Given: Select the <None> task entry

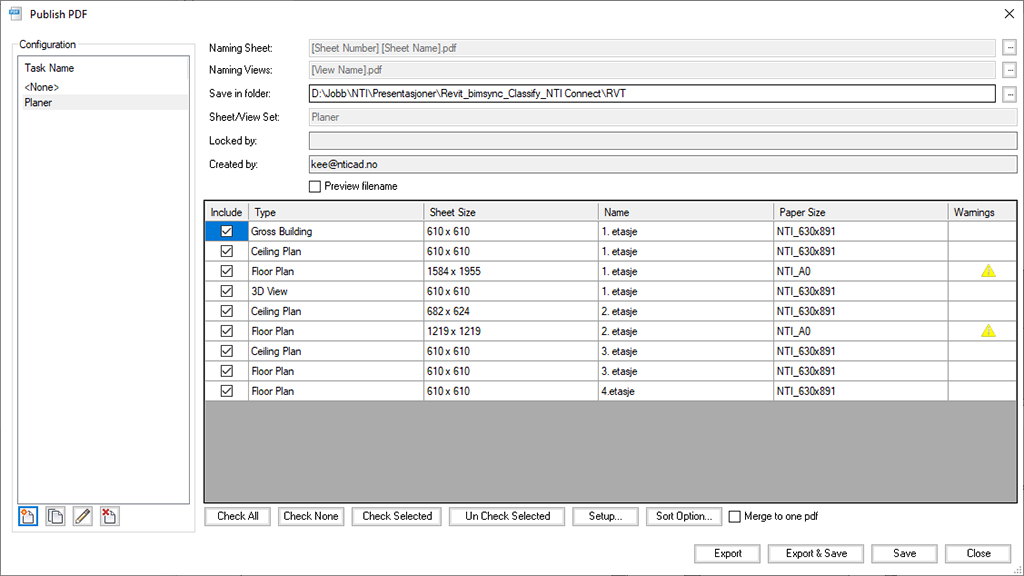Looking at the screenshot, I should pyautogui.click(x=40, y=87).
